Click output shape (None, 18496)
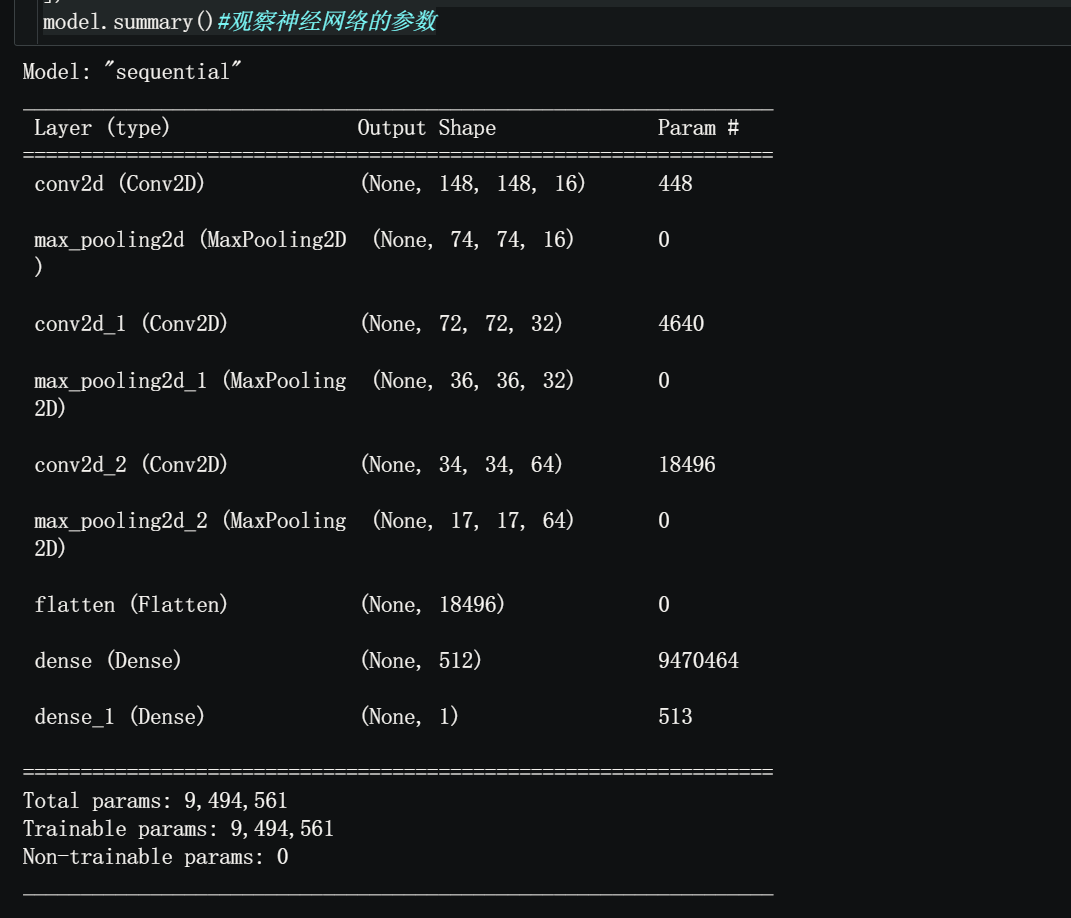This screenshot has width=1071, height=918. pyautogui.click(x=432, y=604)
